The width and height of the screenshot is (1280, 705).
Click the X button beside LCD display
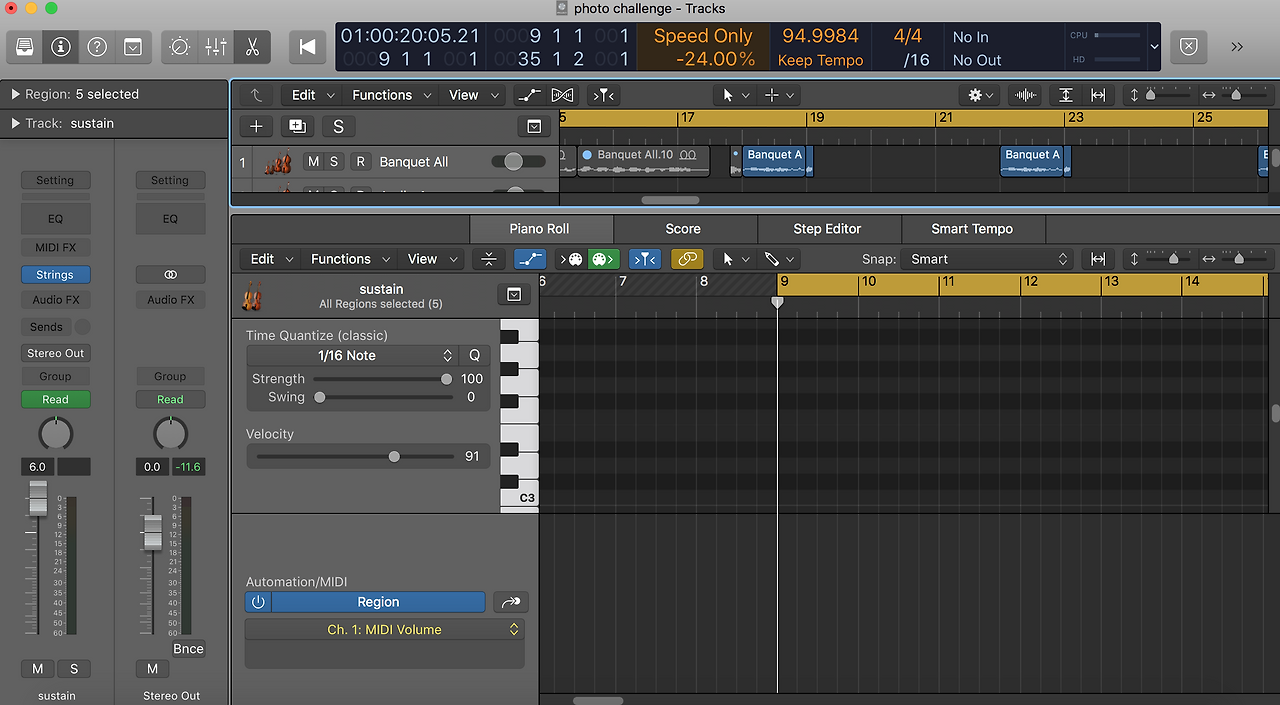(x=1188, y=46)
